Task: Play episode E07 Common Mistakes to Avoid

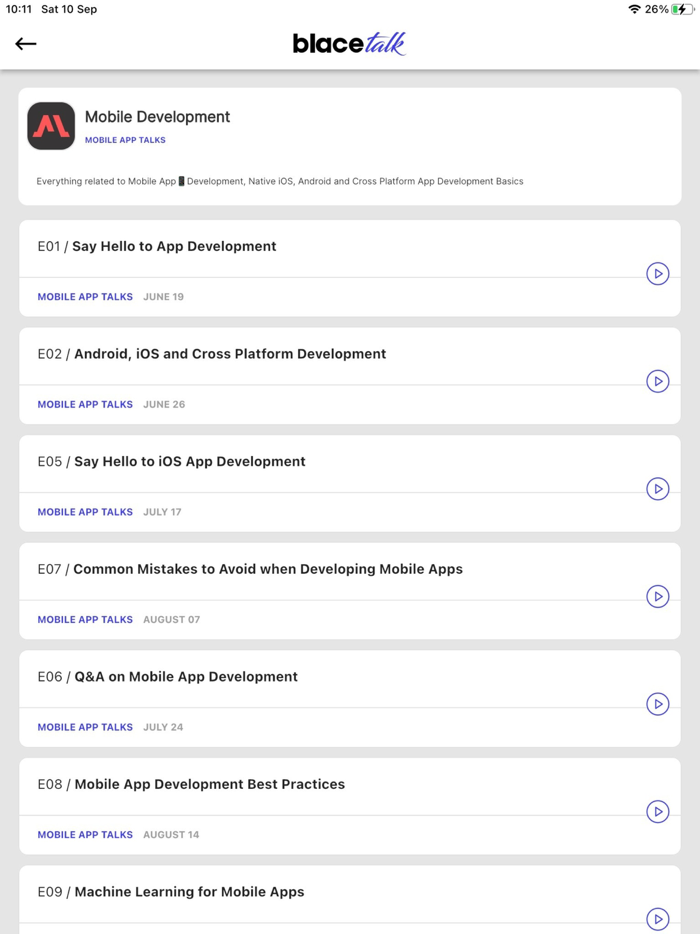Action: point(657,596)
